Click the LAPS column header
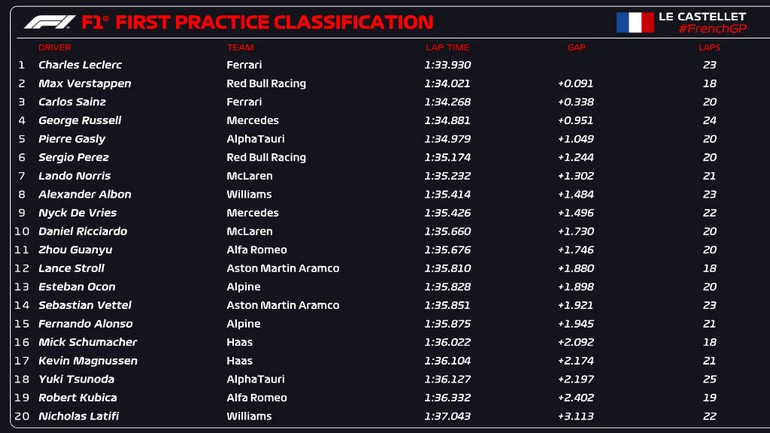This screenshot has width=770, height=433. tap(709, 47)
